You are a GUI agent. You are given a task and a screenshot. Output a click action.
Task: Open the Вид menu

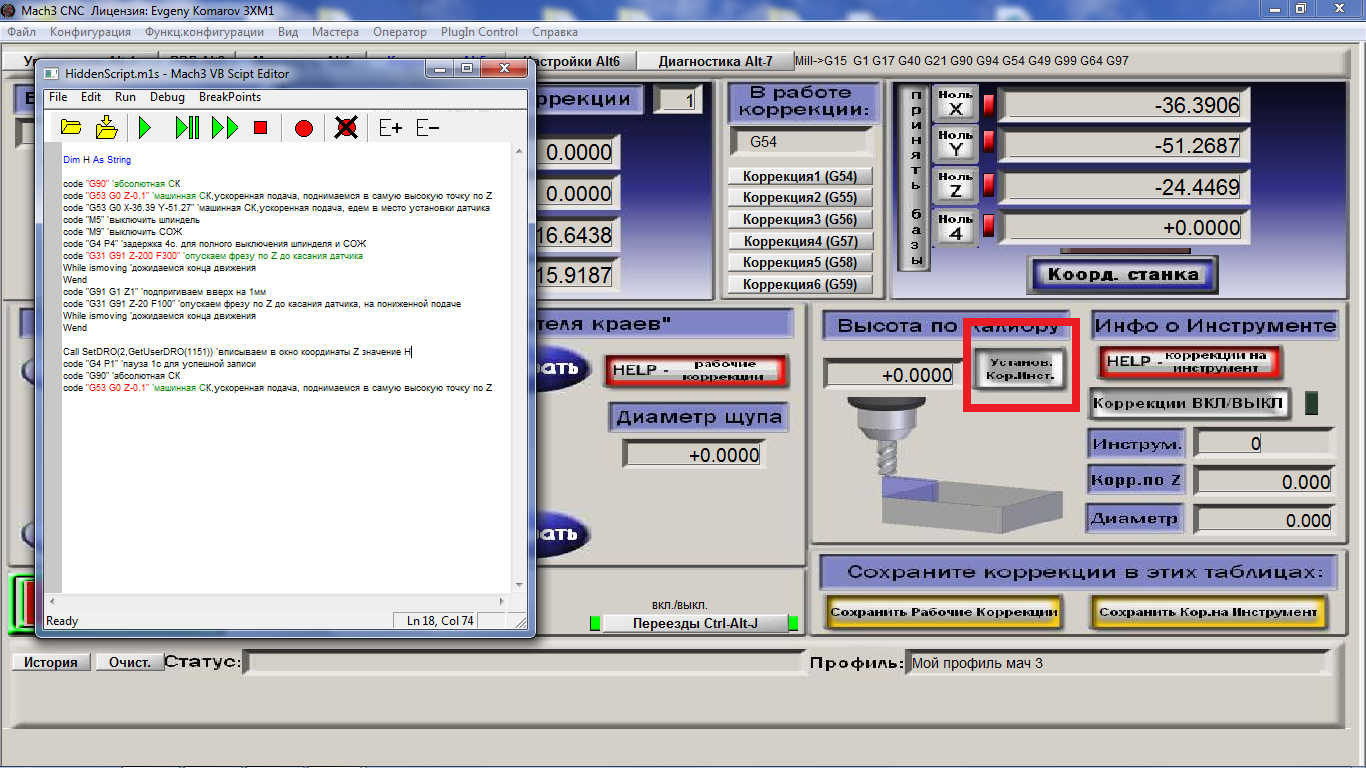click(x=288, y=32)
